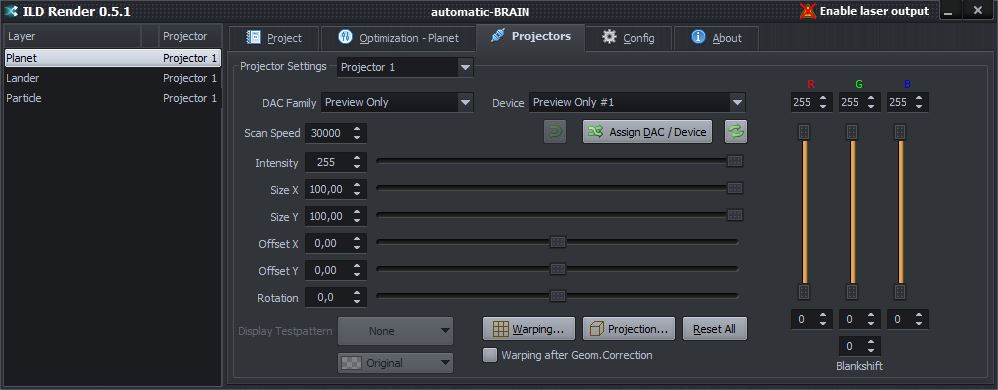Click the laser output disabled icon

808,11
